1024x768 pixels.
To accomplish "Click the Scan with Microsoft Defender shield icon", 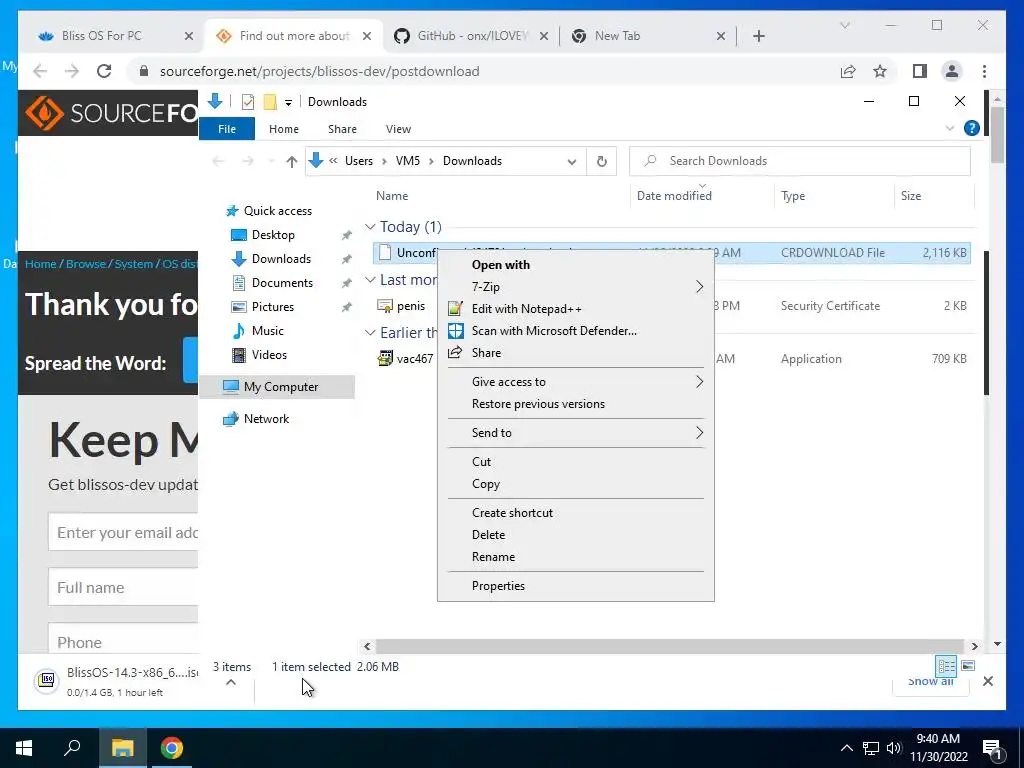I will click(456, 331).
